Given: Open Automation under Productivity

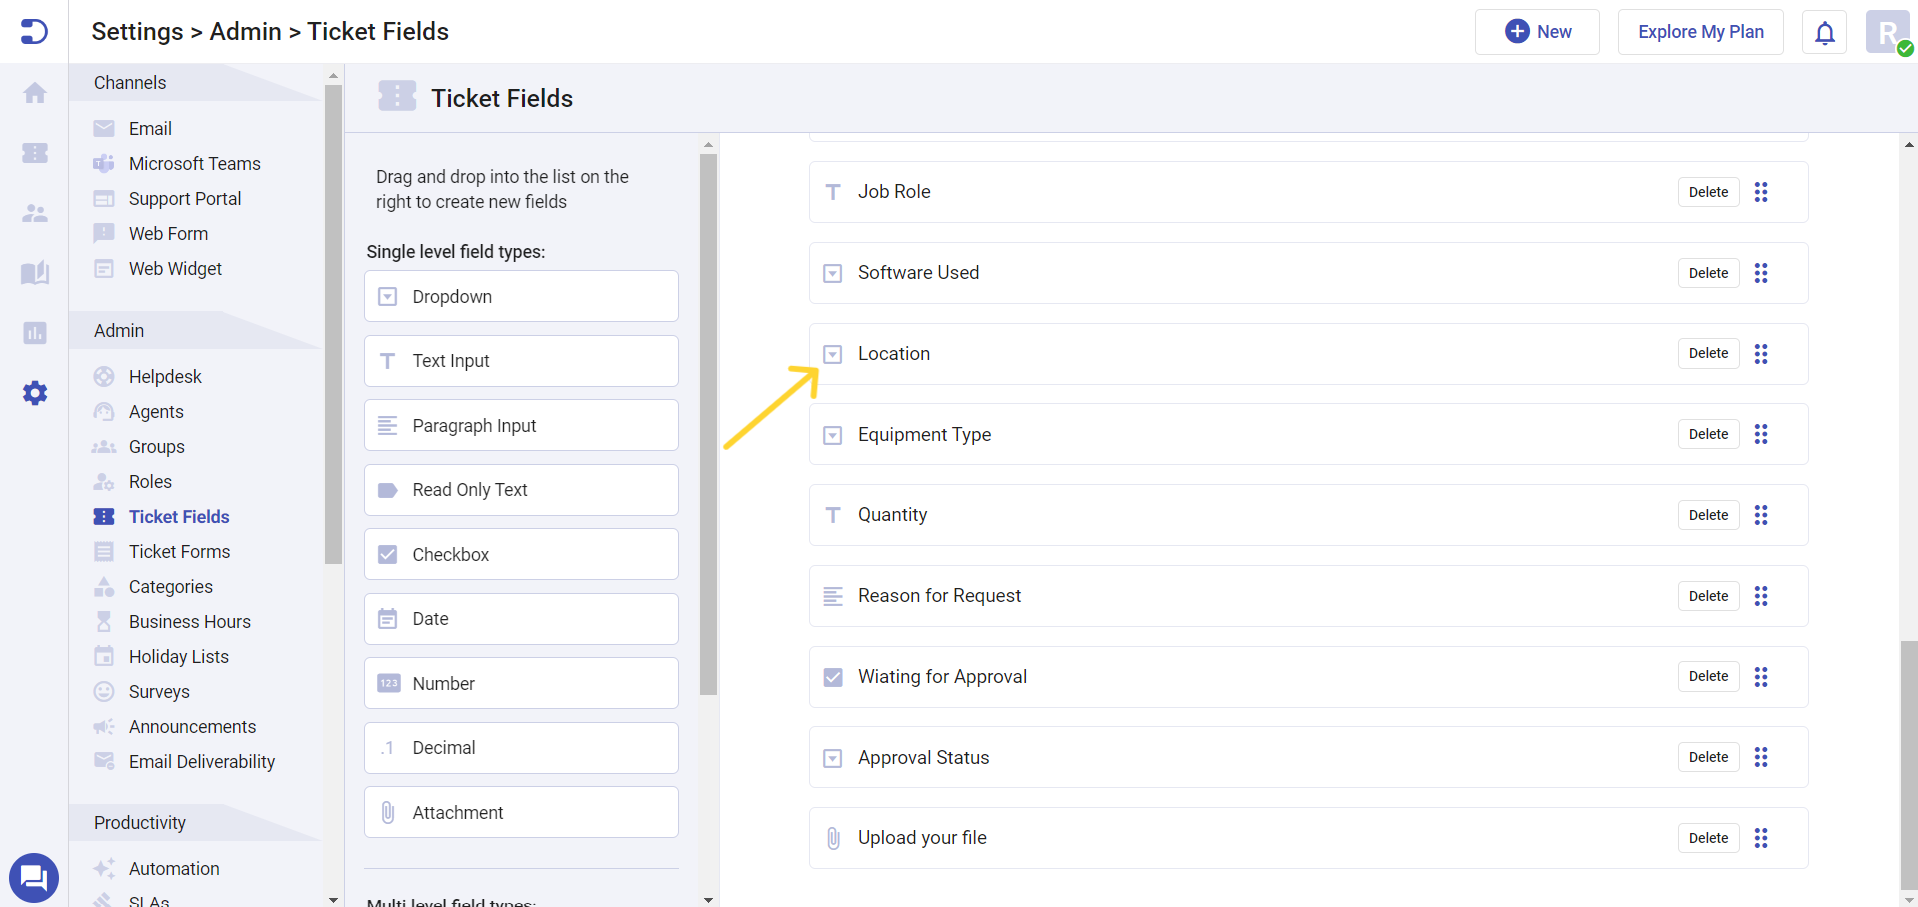Looking at the screenshot, I should tap(175, 868).
